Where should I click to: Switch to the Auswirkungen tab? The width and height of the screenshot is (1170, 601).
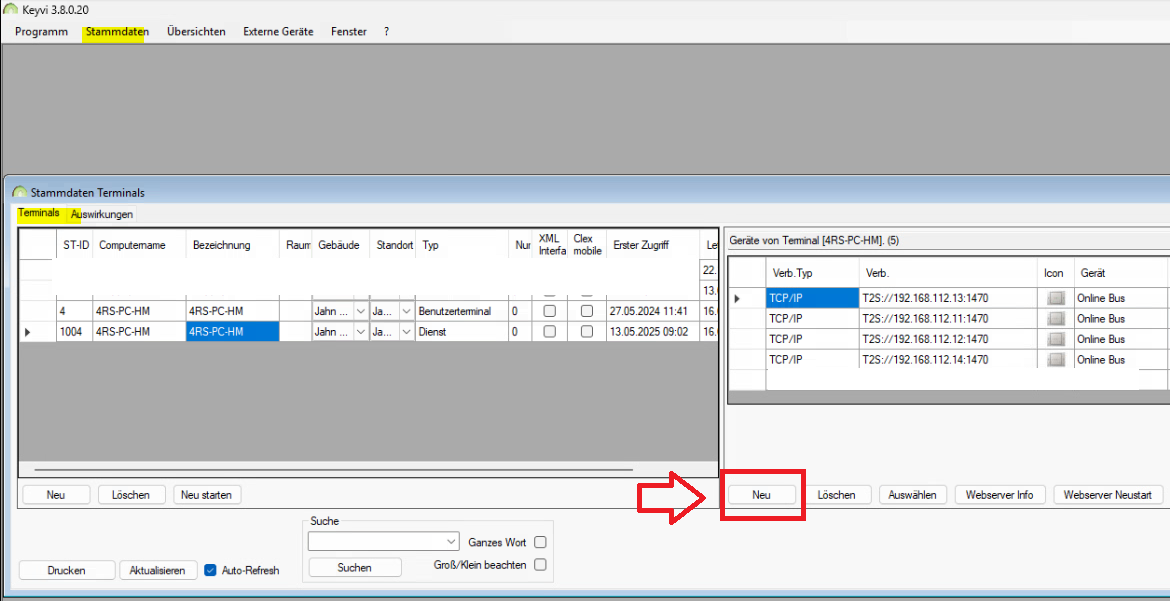102,214
